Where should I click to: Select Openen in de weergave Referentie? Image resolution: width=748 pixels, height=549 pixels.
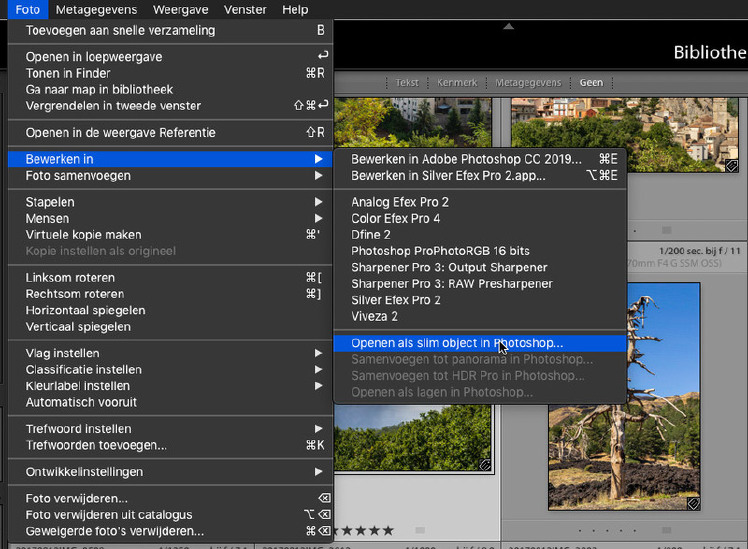(x=170, y=133)
